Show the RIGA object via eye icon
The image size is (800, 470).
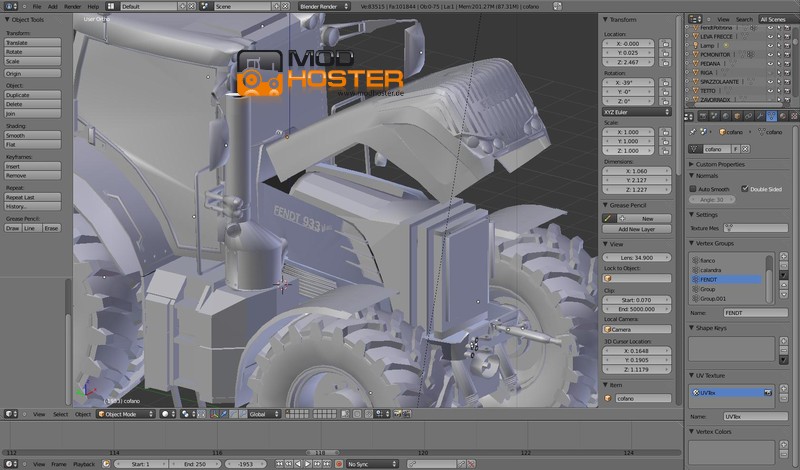click(x=770, y=72)
